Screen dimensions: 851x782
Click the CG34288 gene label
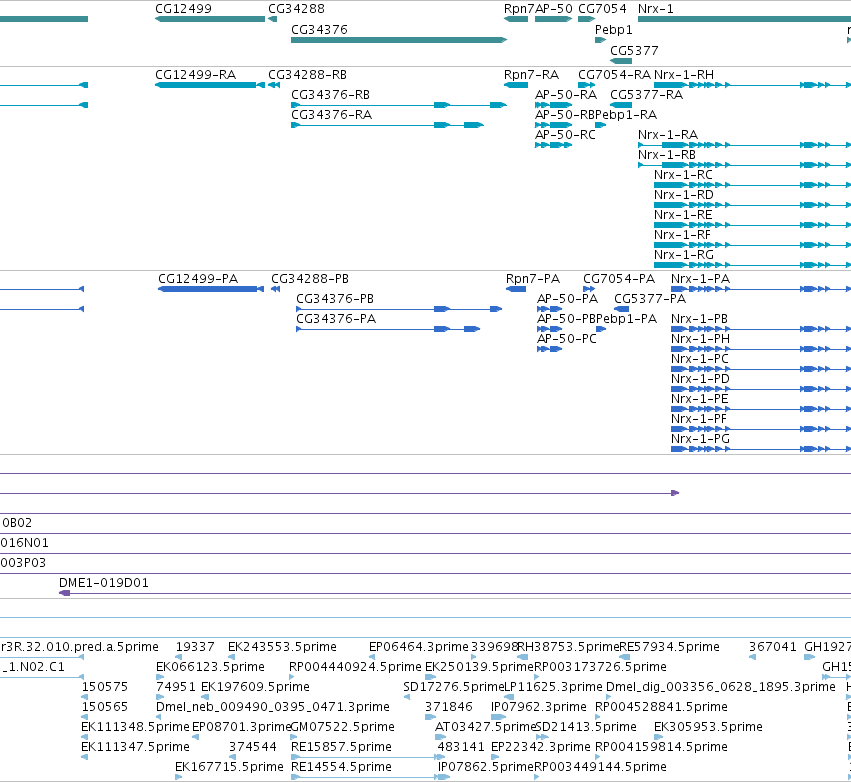(x=296, y=9)
